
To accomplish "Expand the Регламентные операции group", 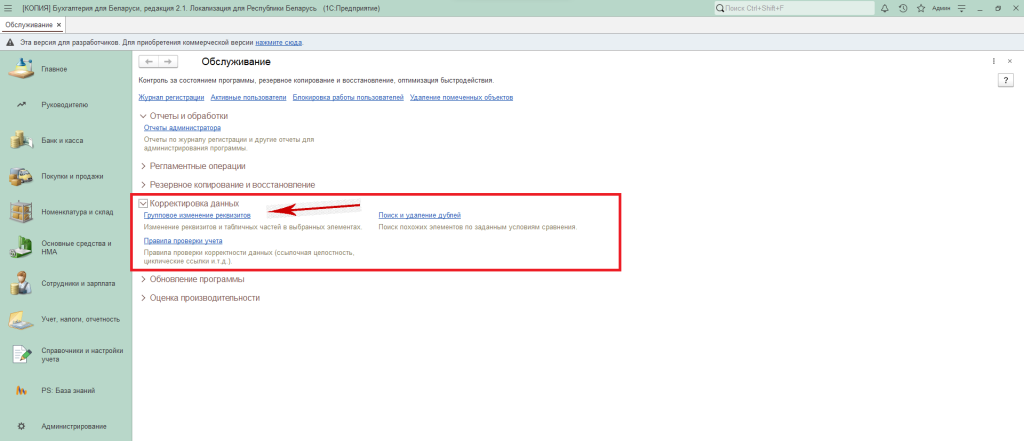I will point(143,166).
